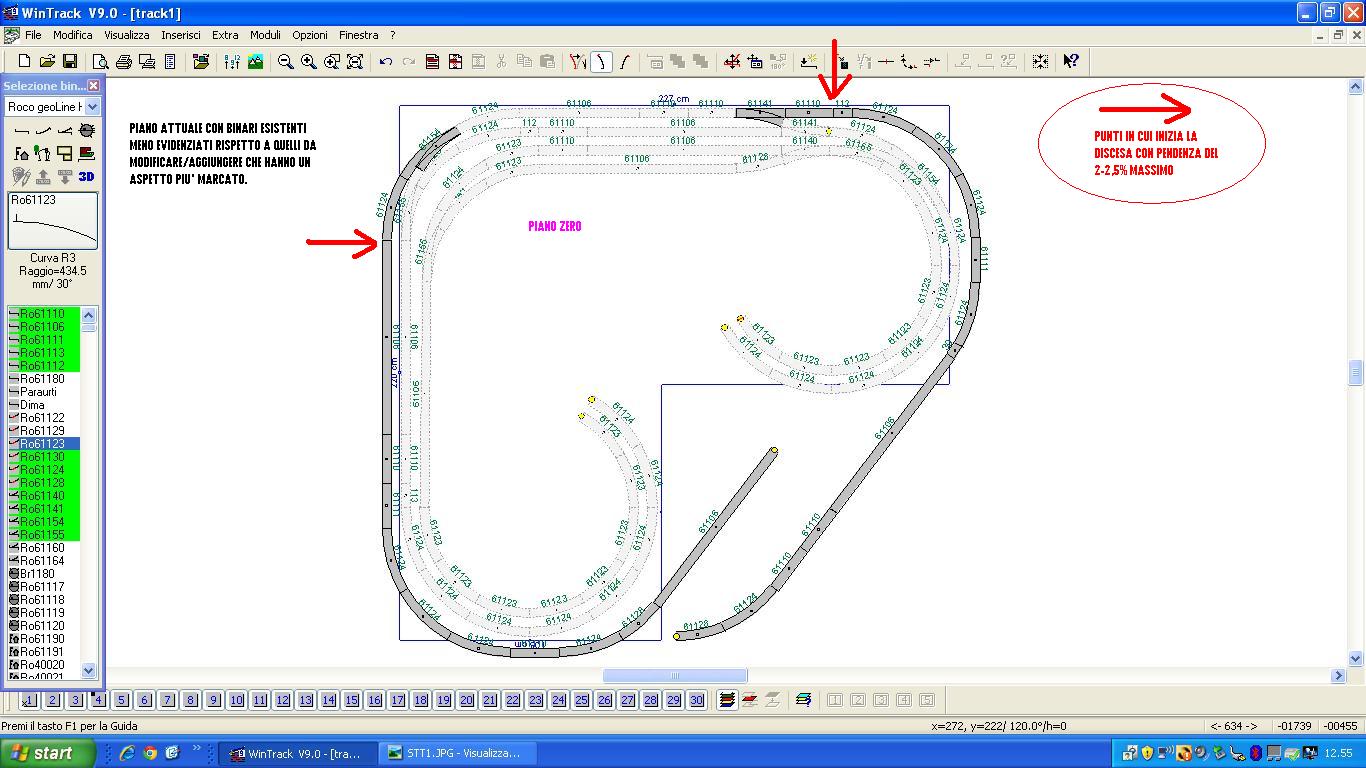
Task: Select Ro61110 in track list
Action: (x=44, y=314)
